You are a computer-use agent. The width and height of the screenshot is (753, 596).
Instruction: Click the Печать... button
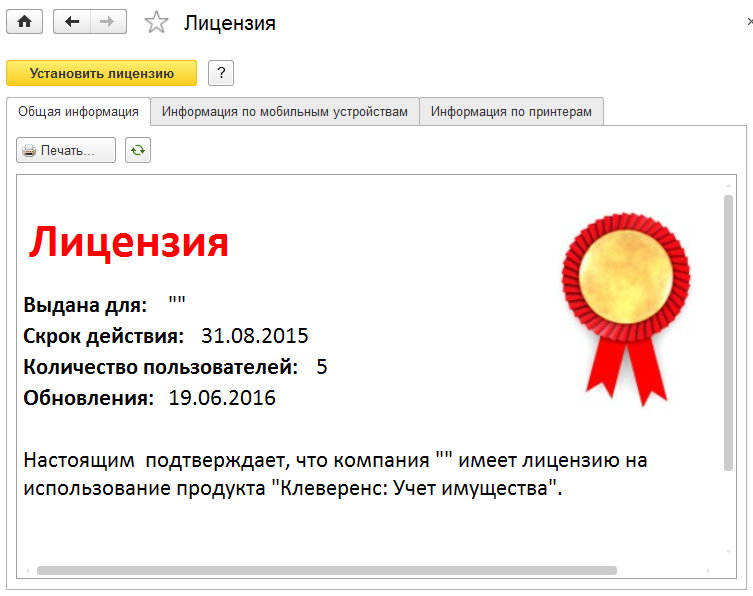click(x=66, y=150)
